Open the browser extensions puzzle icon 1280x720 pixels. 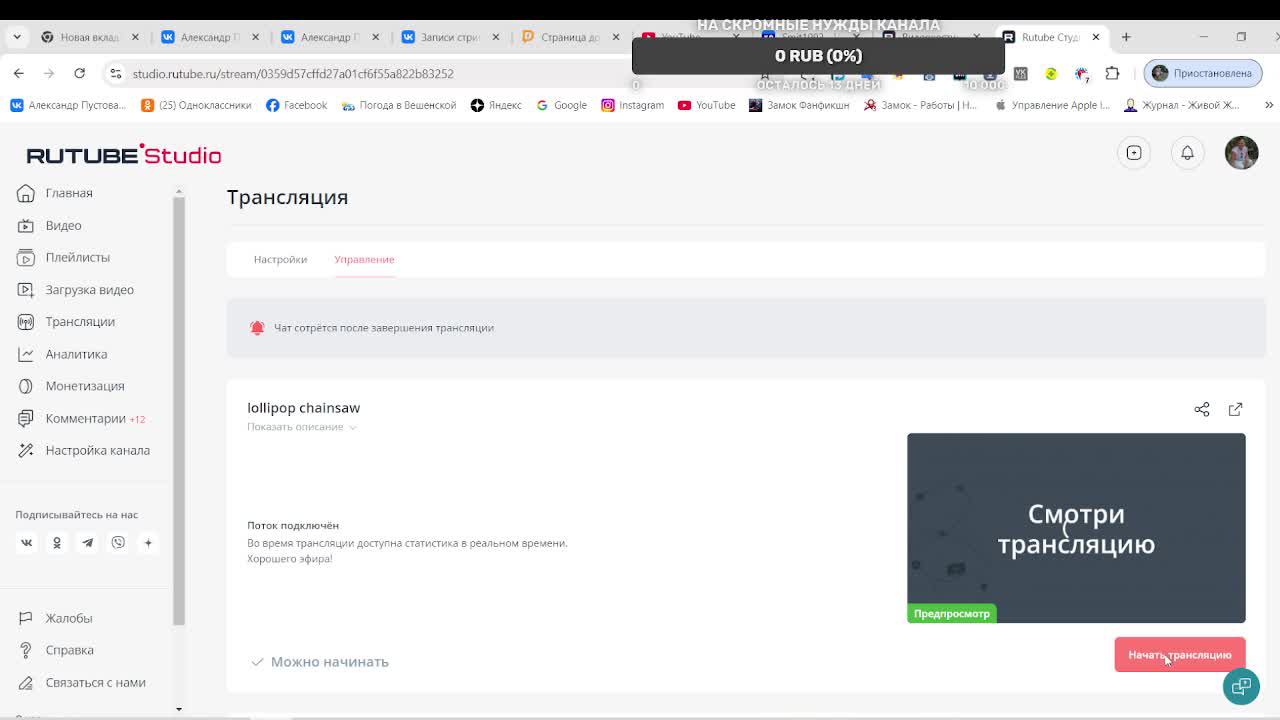[1112, 74]
